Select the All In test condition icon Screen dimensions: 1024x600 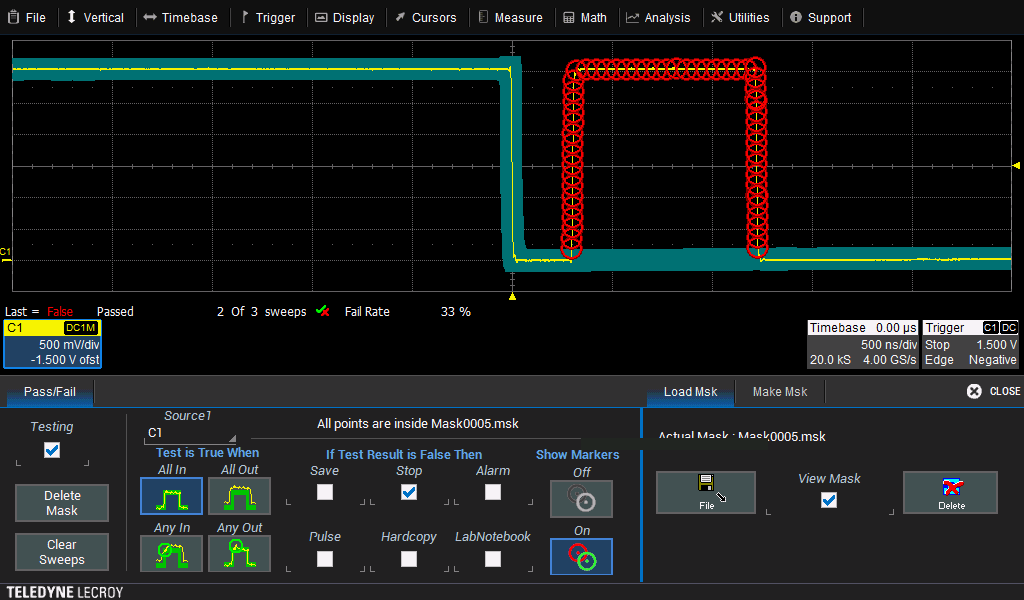tap(171, 495)
